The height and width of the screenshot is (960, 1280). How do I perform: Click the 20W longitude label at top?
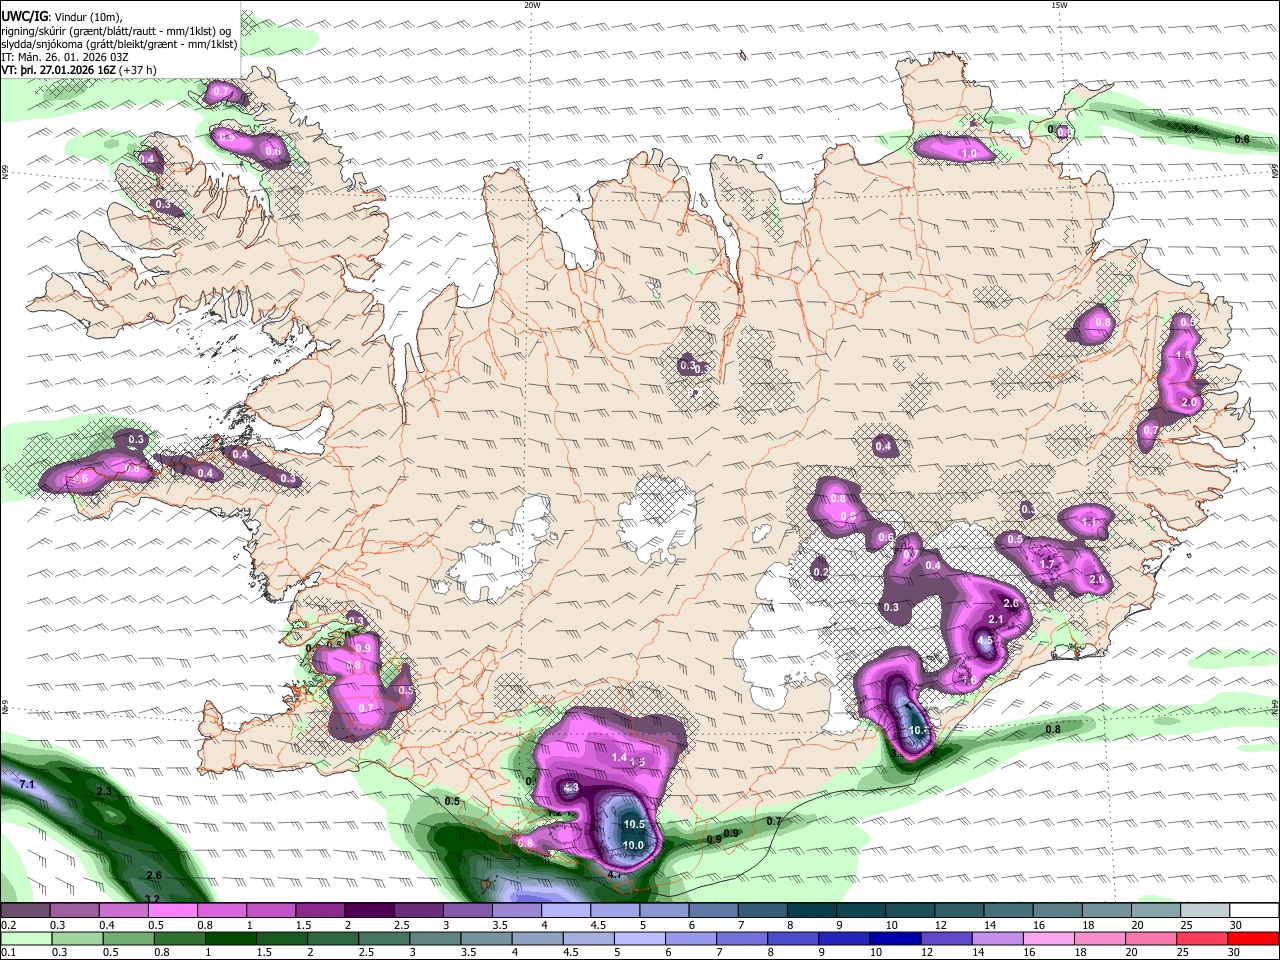click(x=532, y=5)
